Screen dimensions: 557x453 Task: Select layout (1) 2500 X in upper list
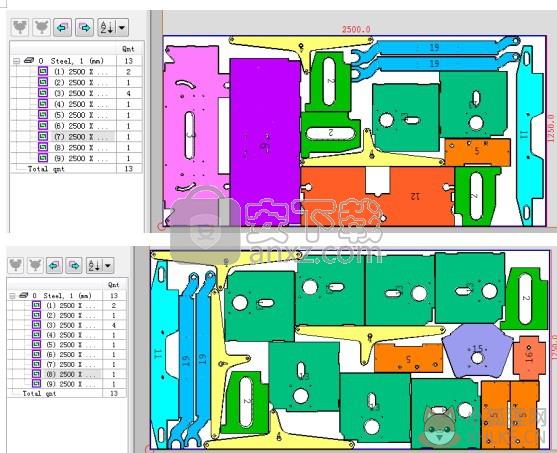(81, 72)
